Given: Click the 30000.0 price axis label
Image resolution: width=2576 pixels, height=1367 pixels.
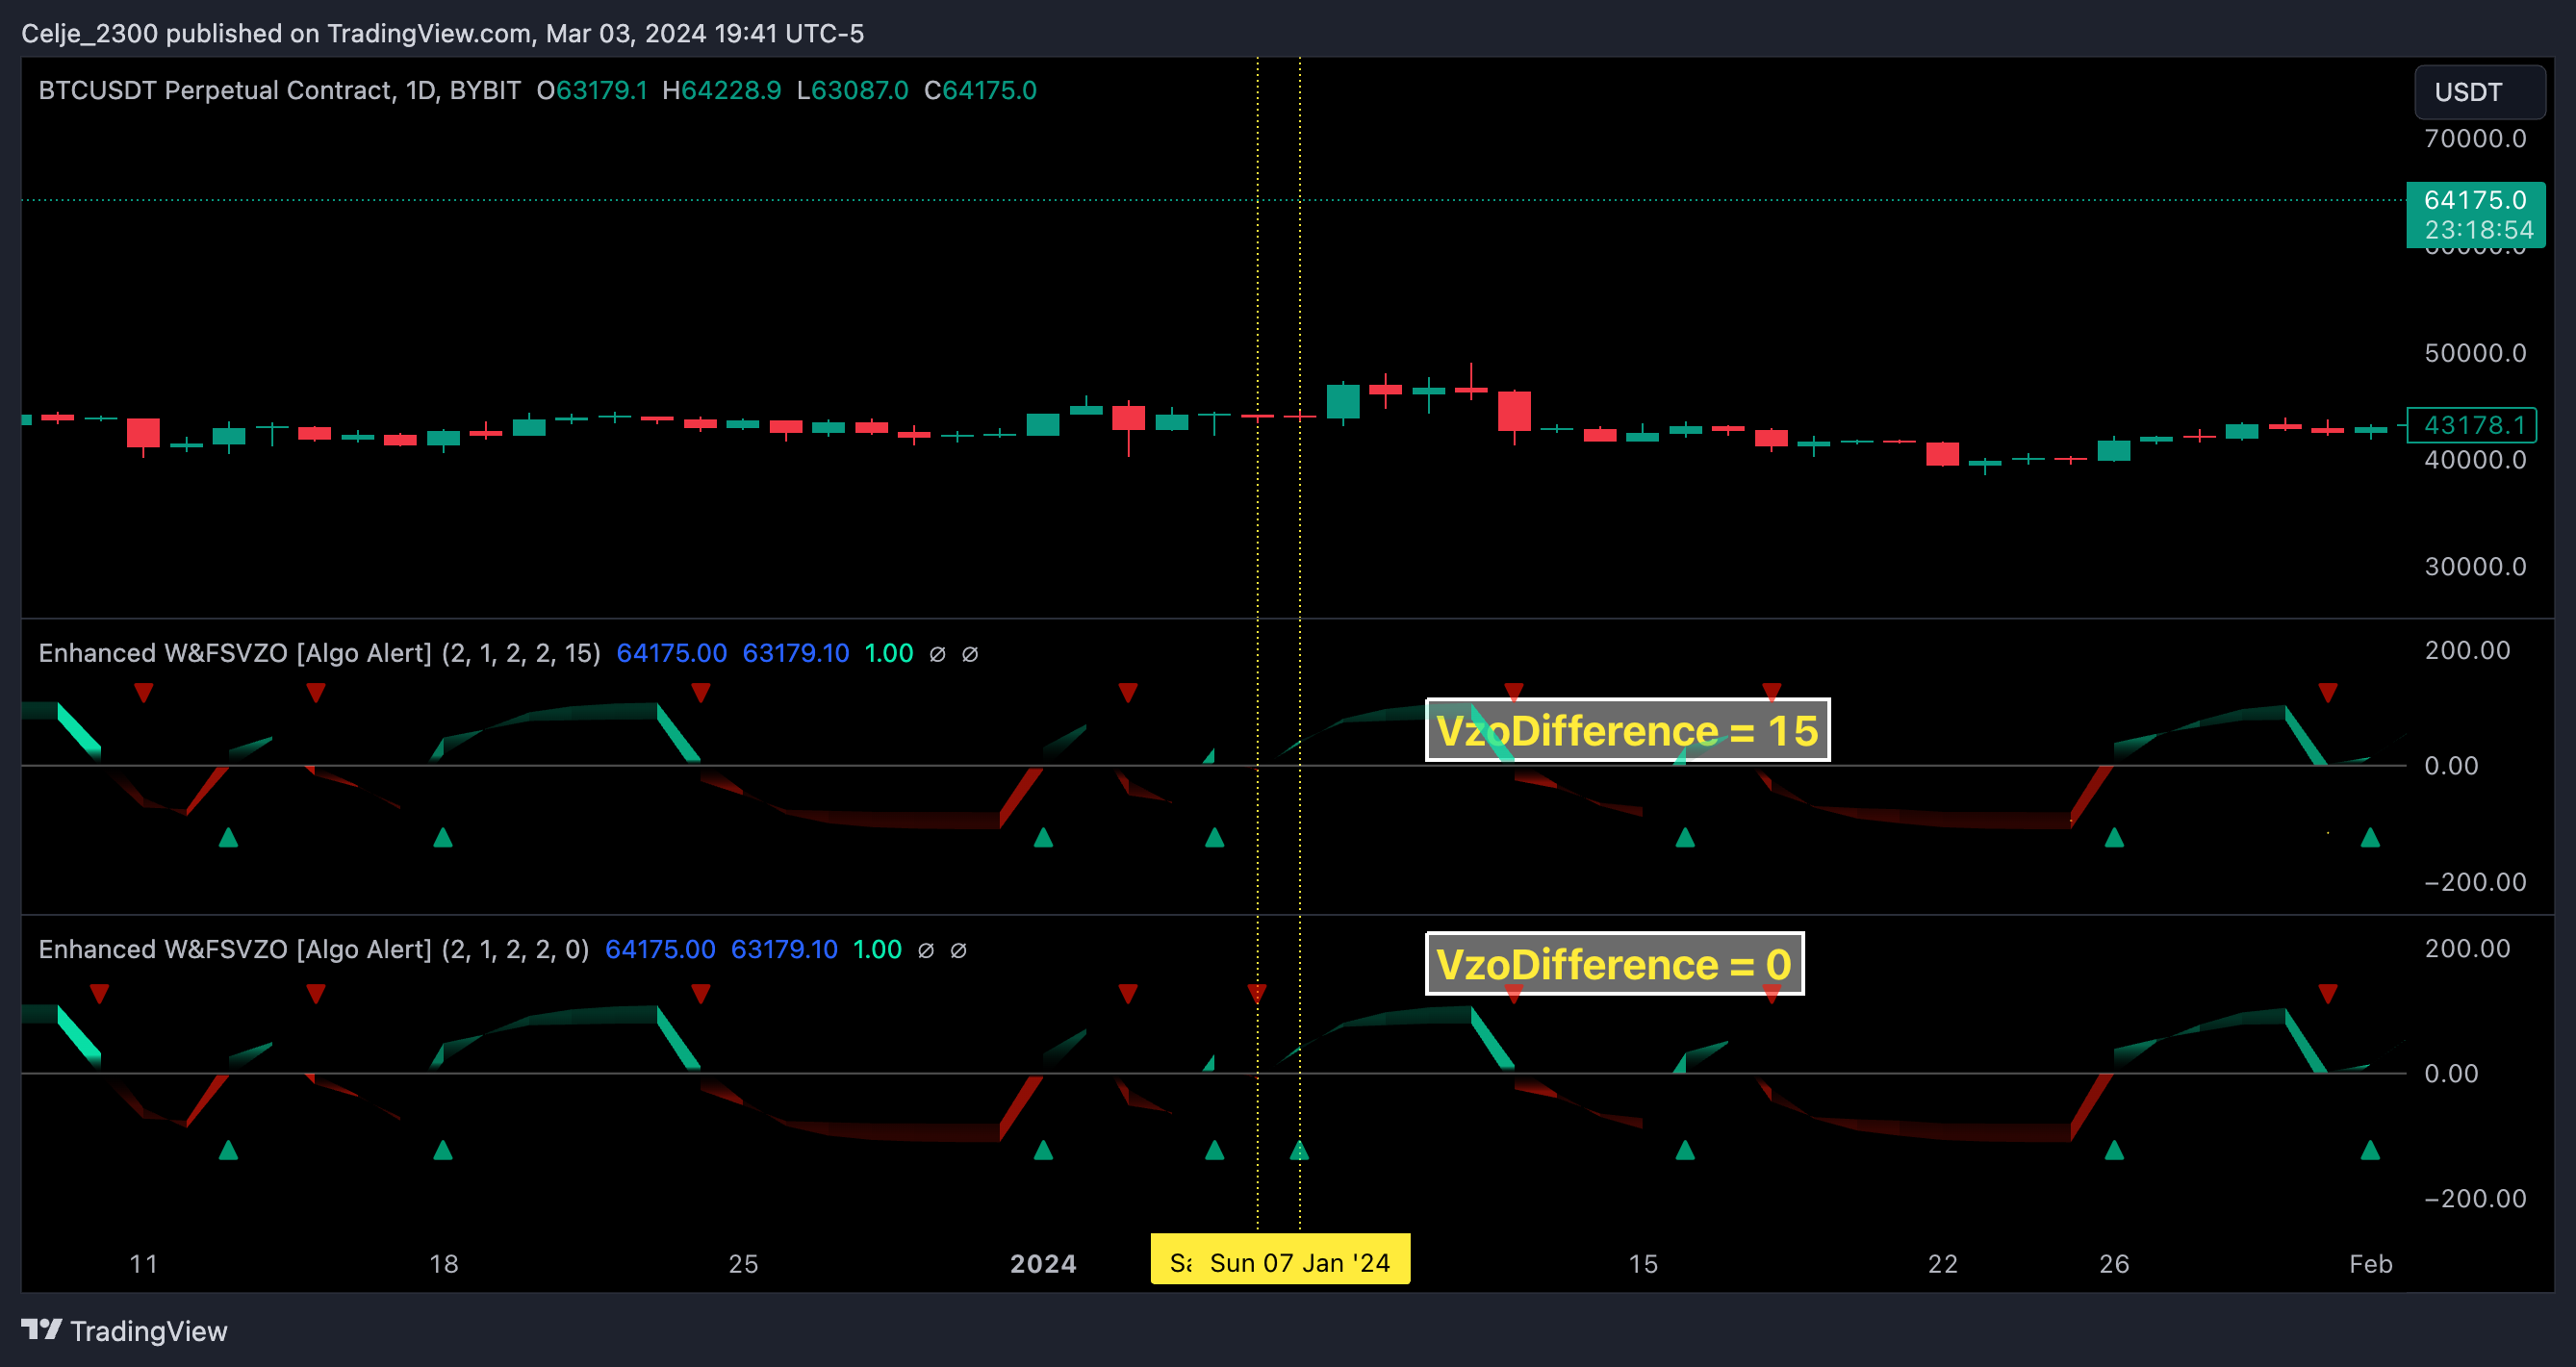Looking at the screenshot, I should 2475,566.
